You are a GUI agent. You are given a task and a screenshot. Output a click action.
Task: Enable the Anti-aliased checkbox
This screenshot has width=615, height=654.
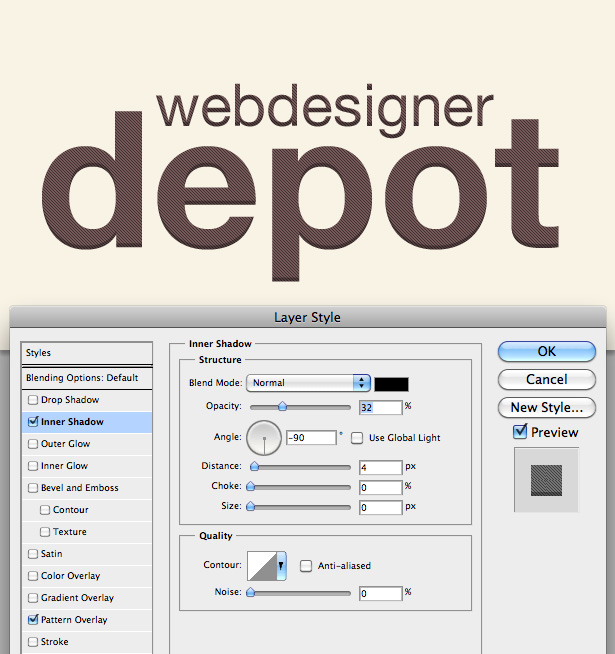tap(306, 566)
